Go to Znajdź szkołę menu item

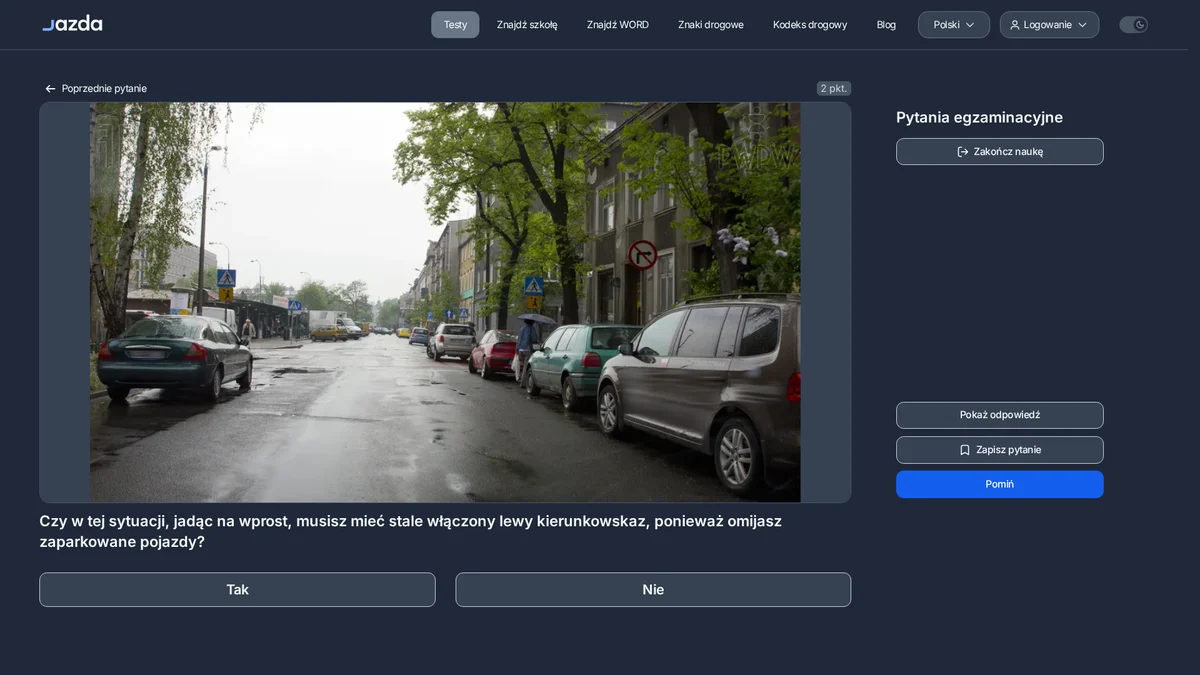(x=527, y=25)
